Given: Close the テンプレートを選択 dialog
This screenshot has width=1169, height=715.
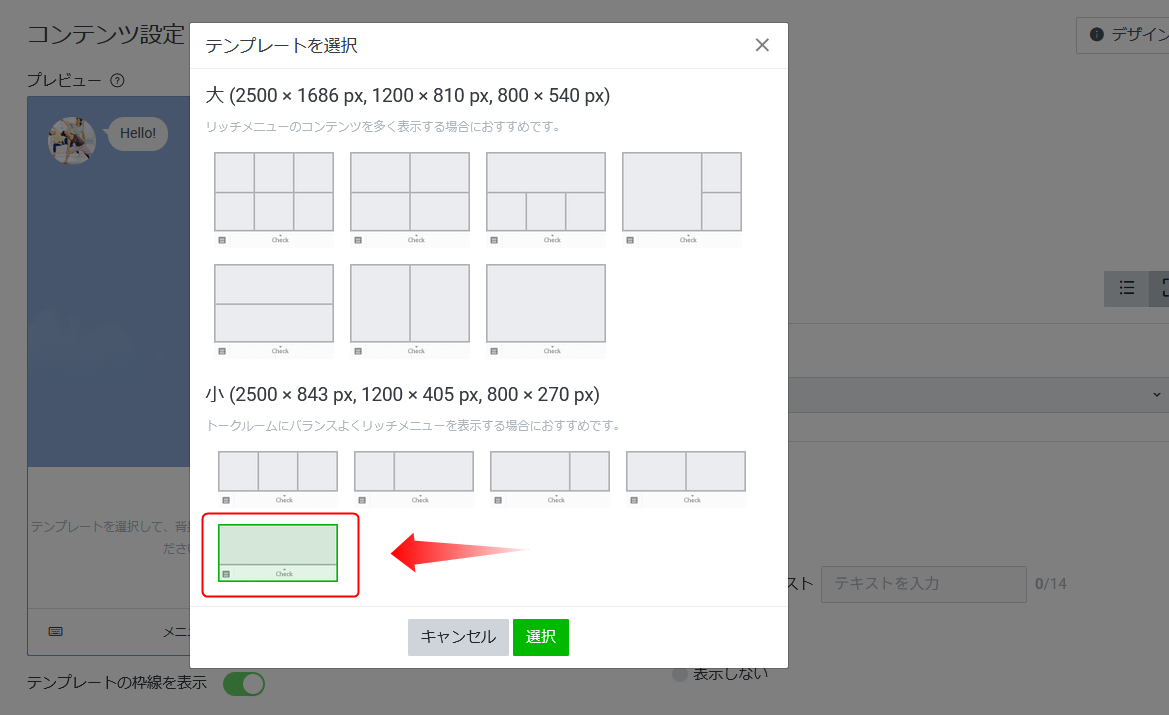Looking at the screenshot, I should pyautogui.click(x=762, y=44).
